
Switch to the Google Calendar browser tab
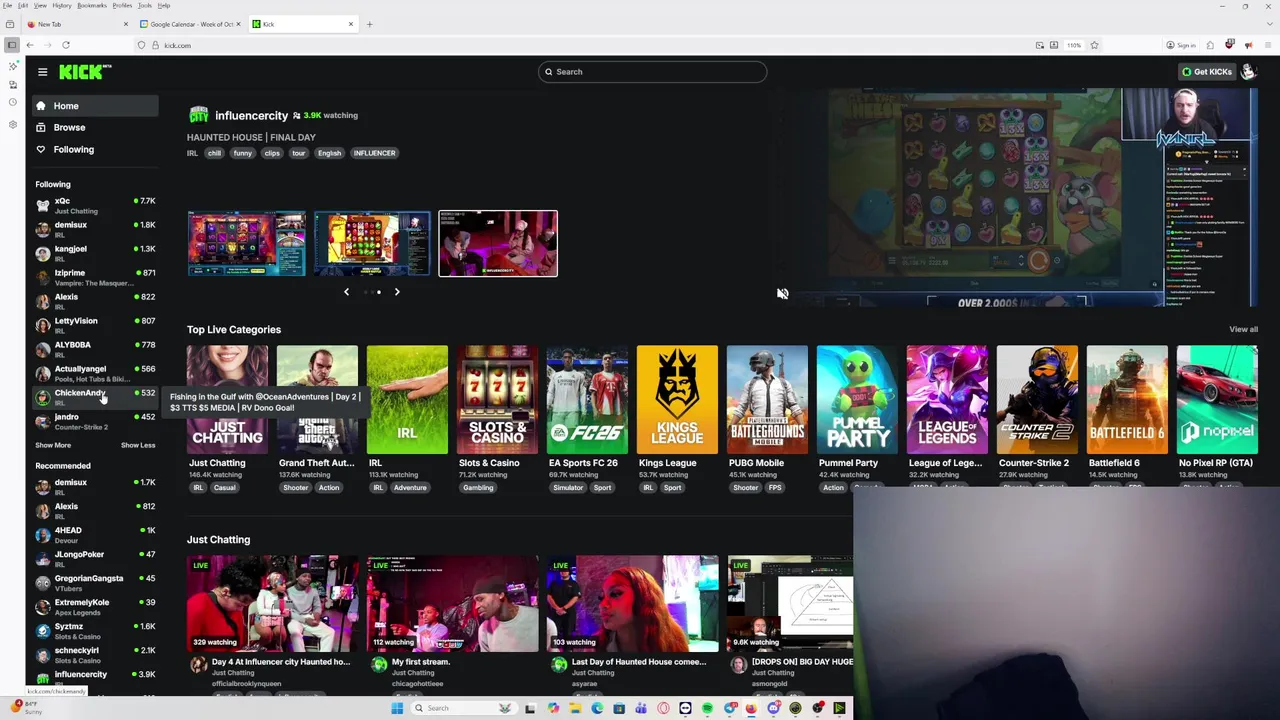(190, 24)
